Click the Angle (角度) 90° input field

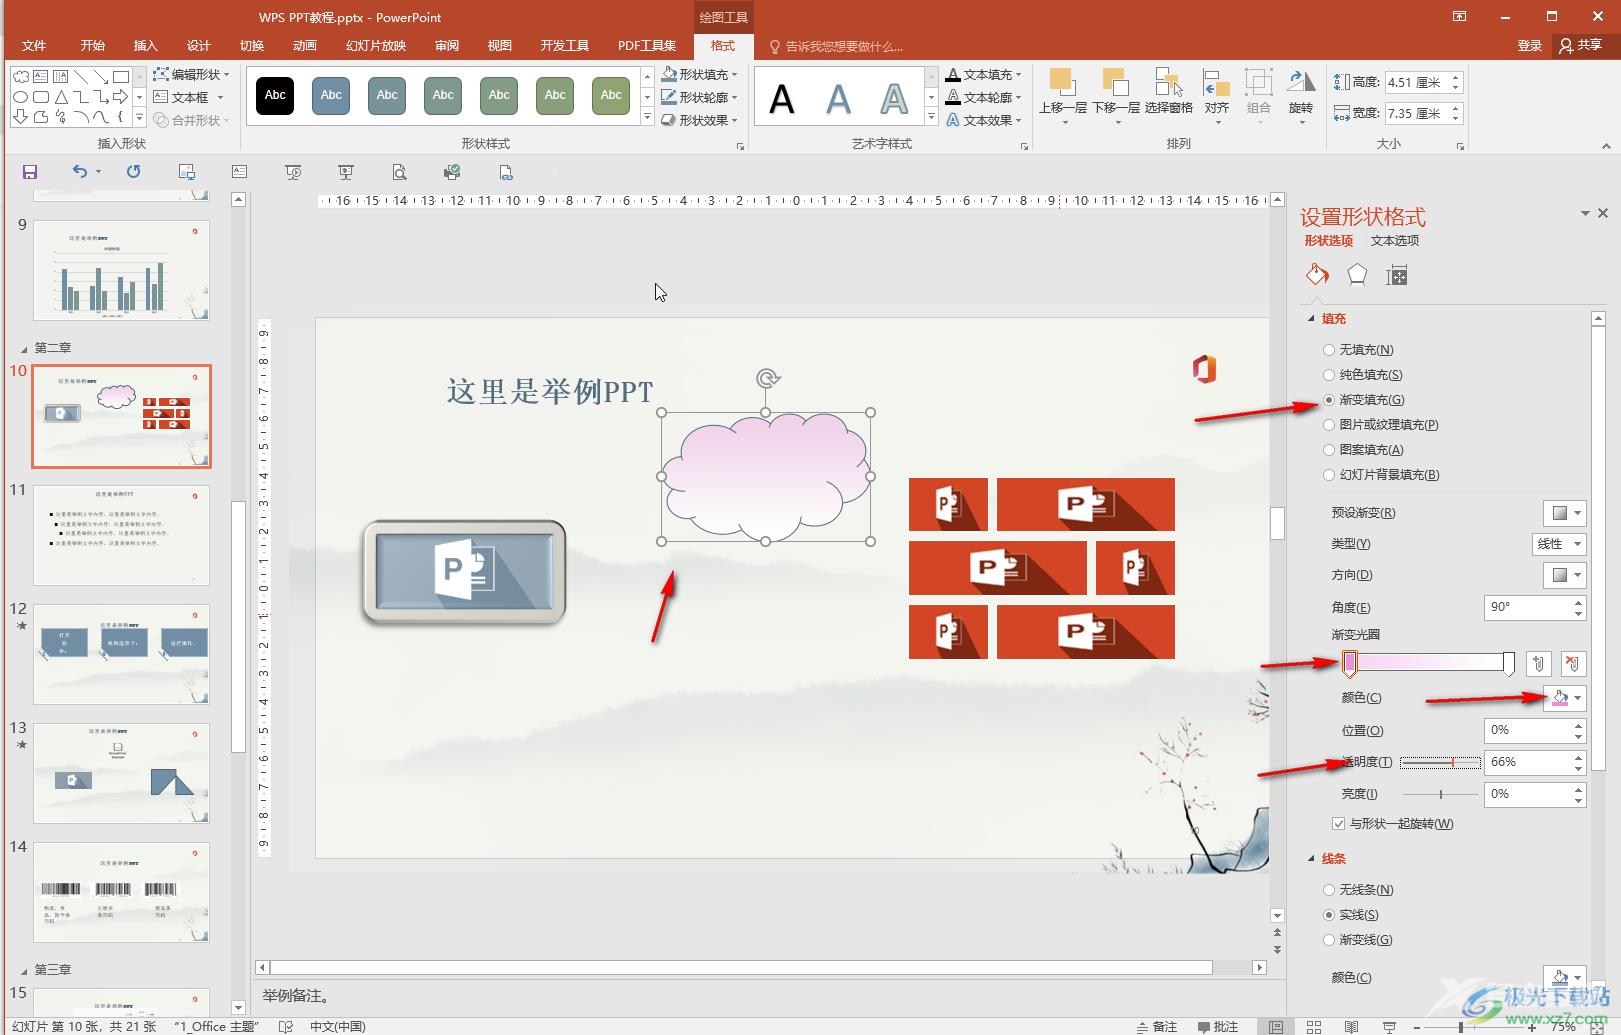1528,607
